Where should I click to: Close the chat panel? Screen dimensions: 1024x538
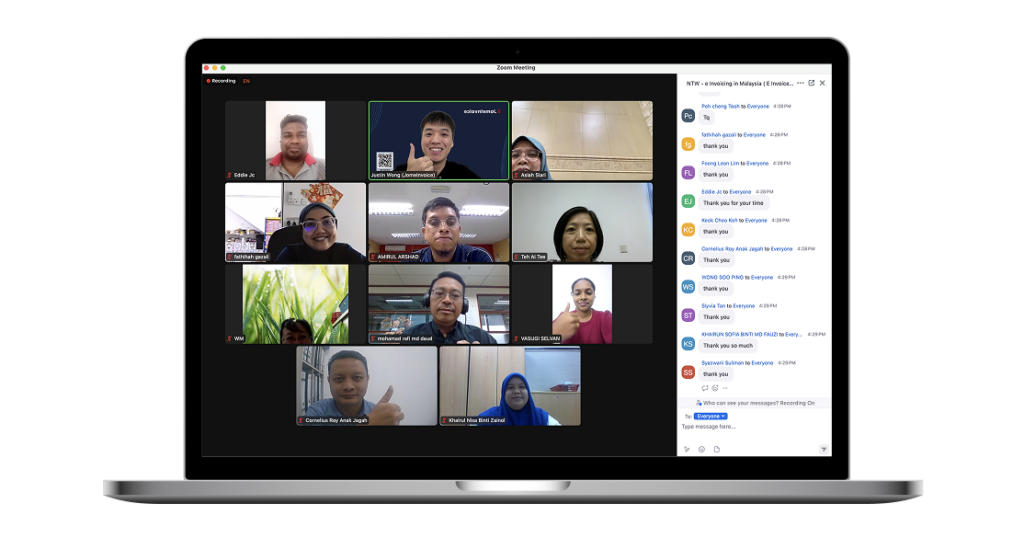(x=822, y=83)
